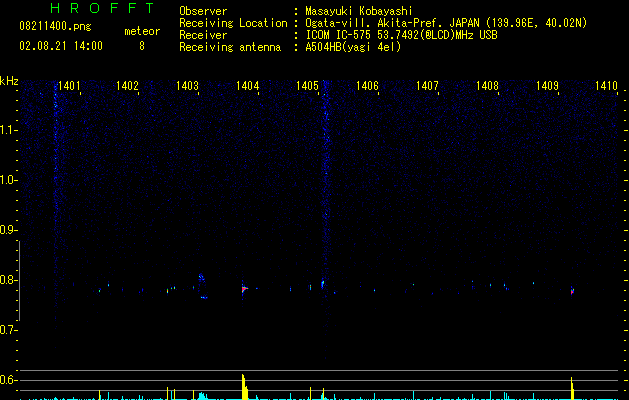
Task: Click the 1406 time axis marker
Action: click(x=367, y=86)
